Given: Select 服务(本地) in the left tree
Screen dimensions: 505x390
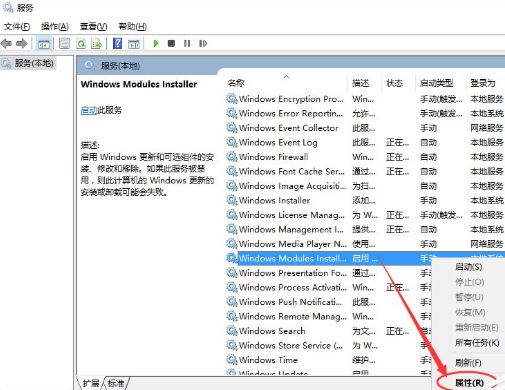Looking at the screenshot, I should click(x=33, y=63).
